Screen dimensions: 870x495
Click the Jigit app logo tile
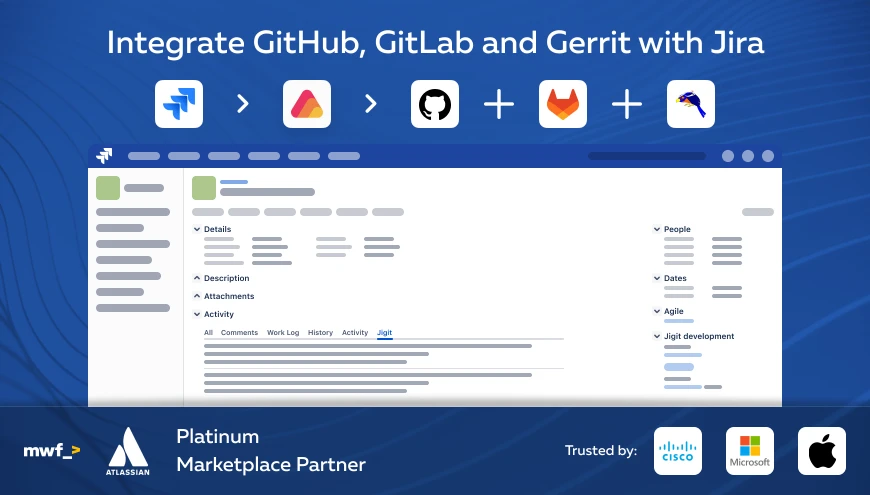click(307, 104)
